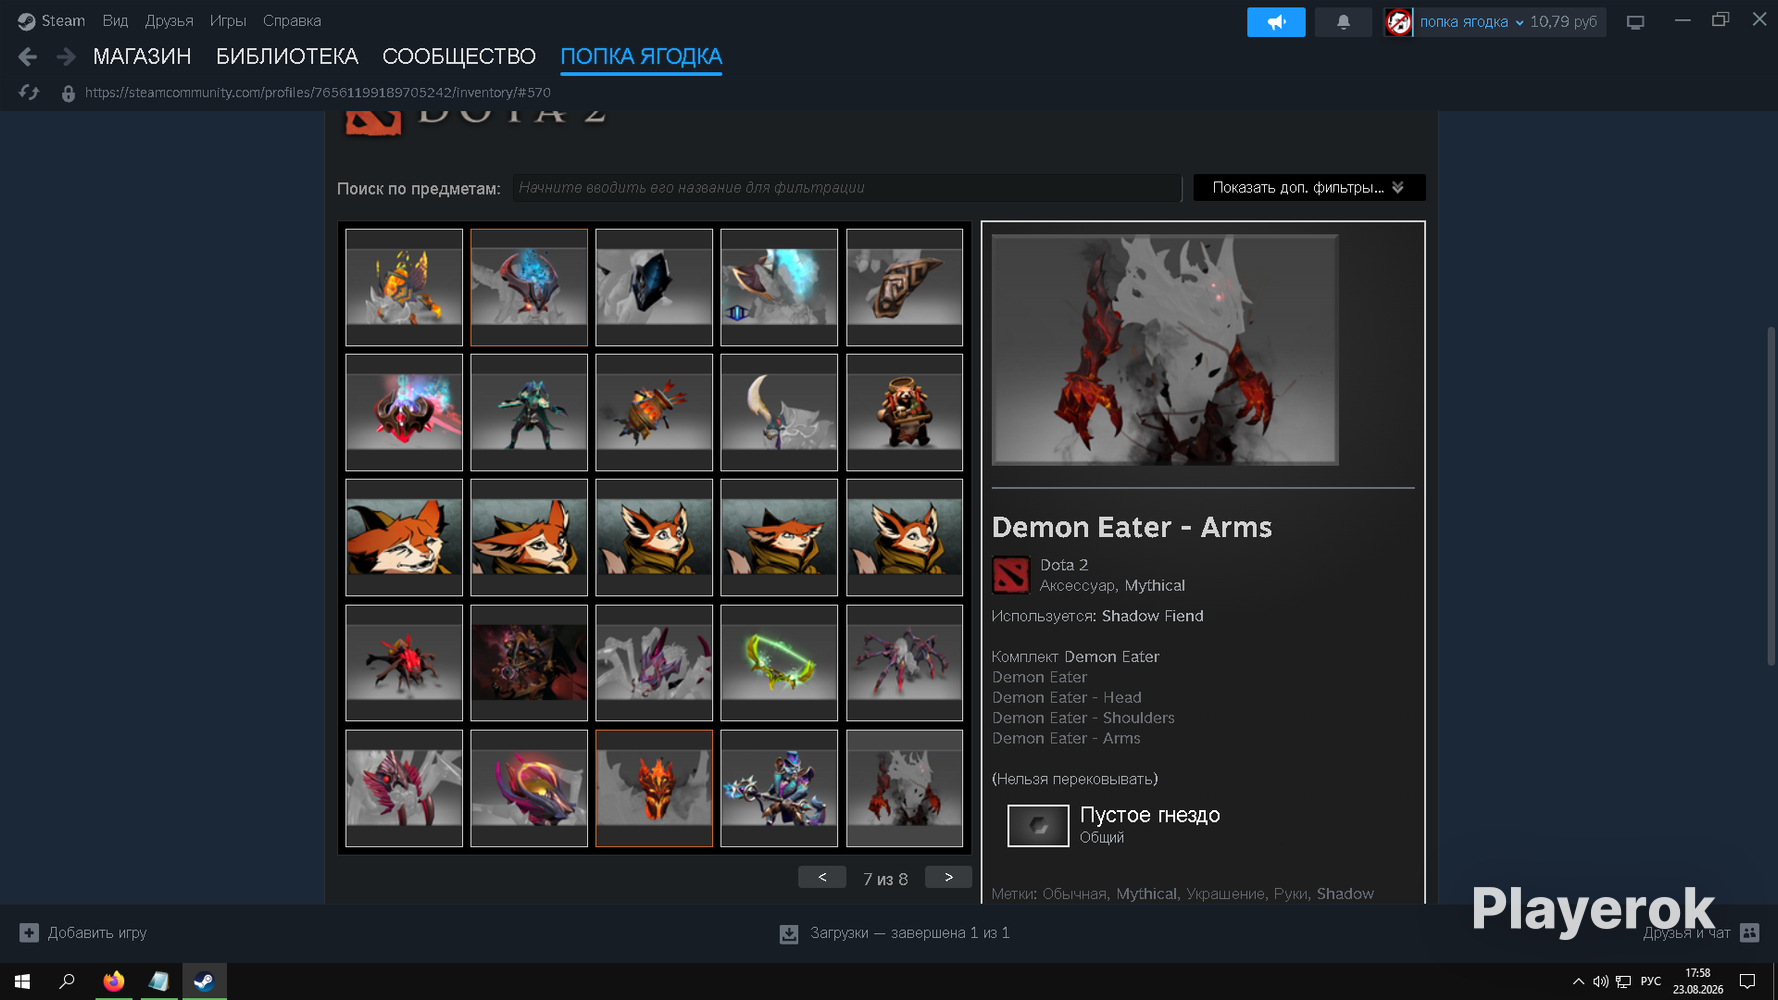Select the dark blue shield item thumbnail
Screen dimensions: 1778x1000
654,288
